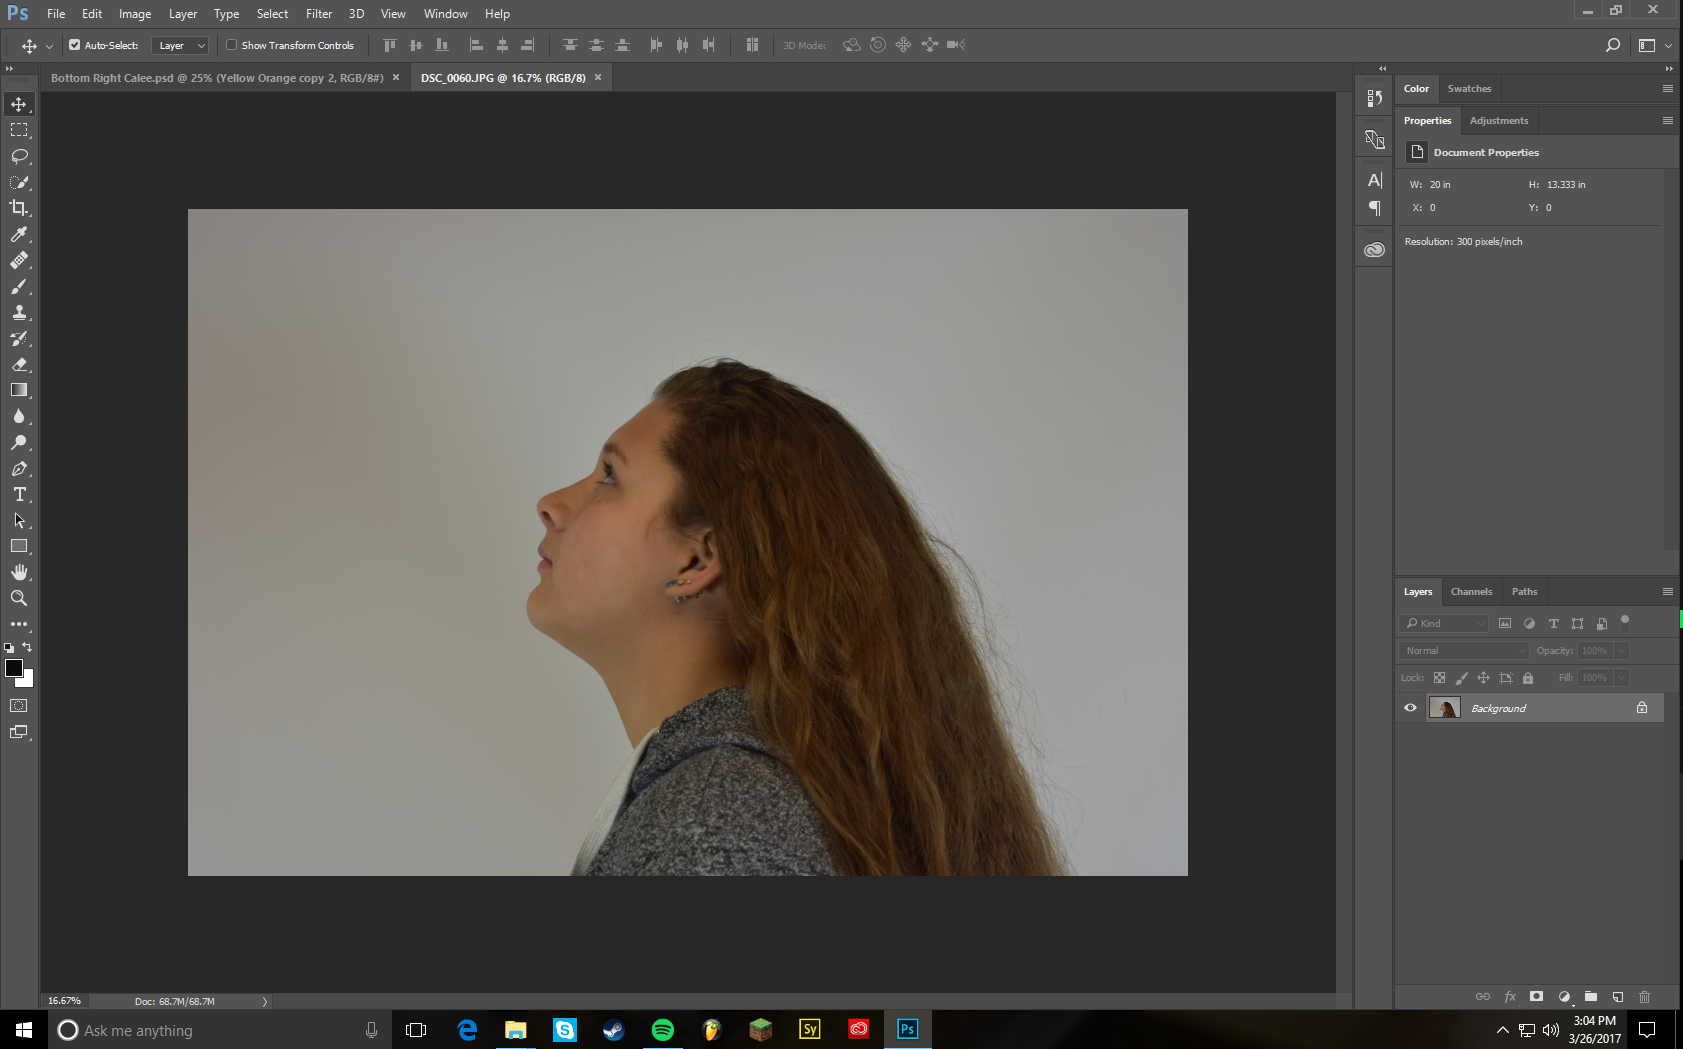Select the Spot Healing Brush tool

(x=19, y=260)
